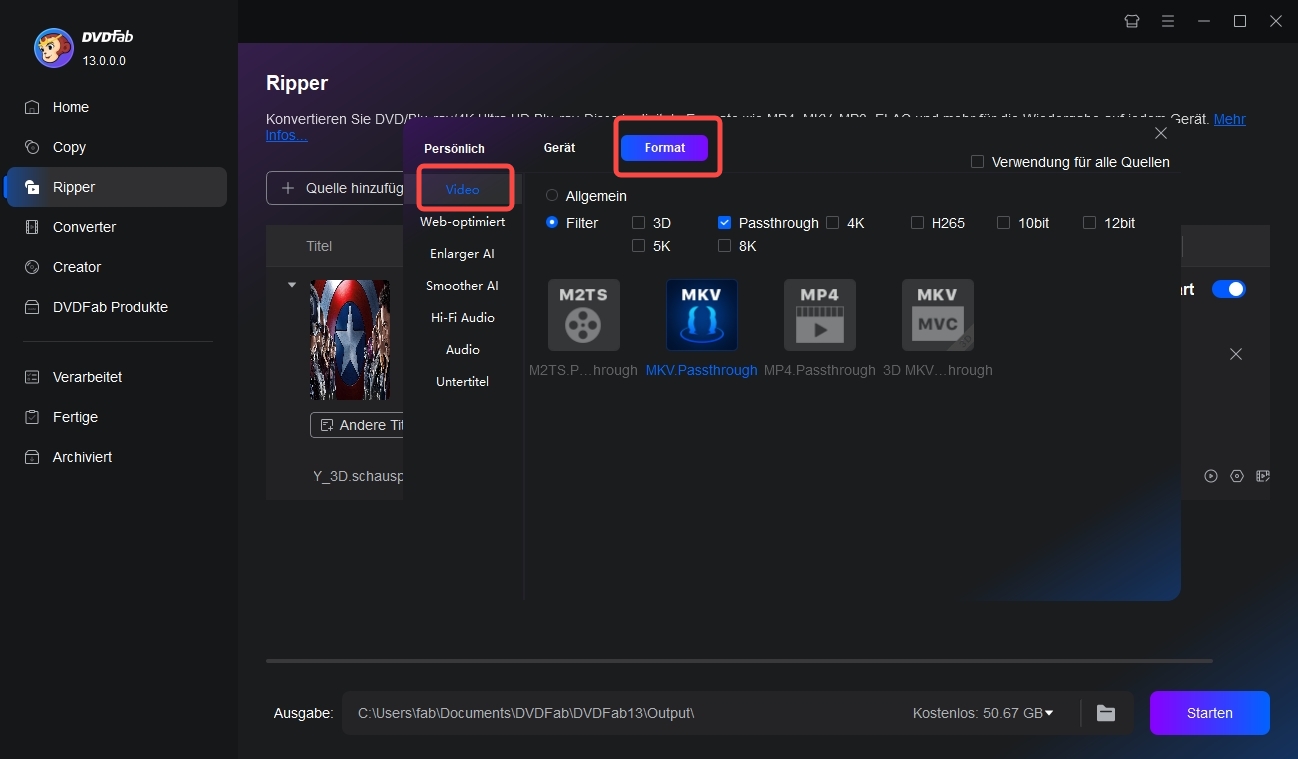Select the Ripper module
This screenshot has height=759, width=1298.
[117, 187]
